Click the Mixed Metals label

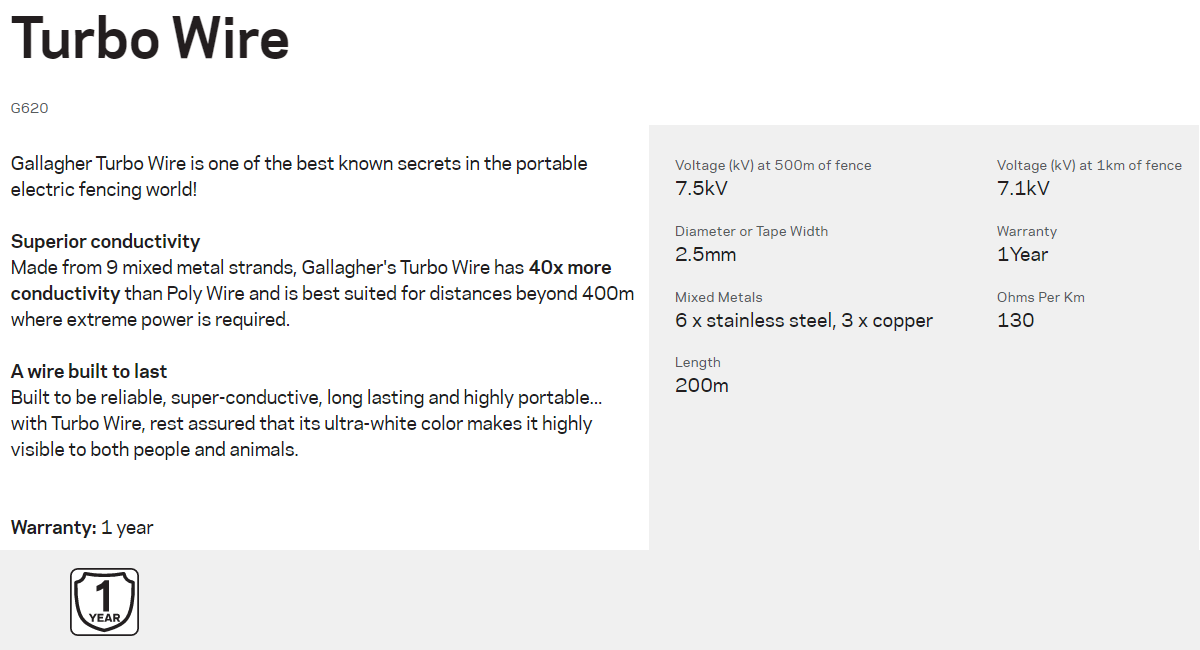(x=718, y=297)
